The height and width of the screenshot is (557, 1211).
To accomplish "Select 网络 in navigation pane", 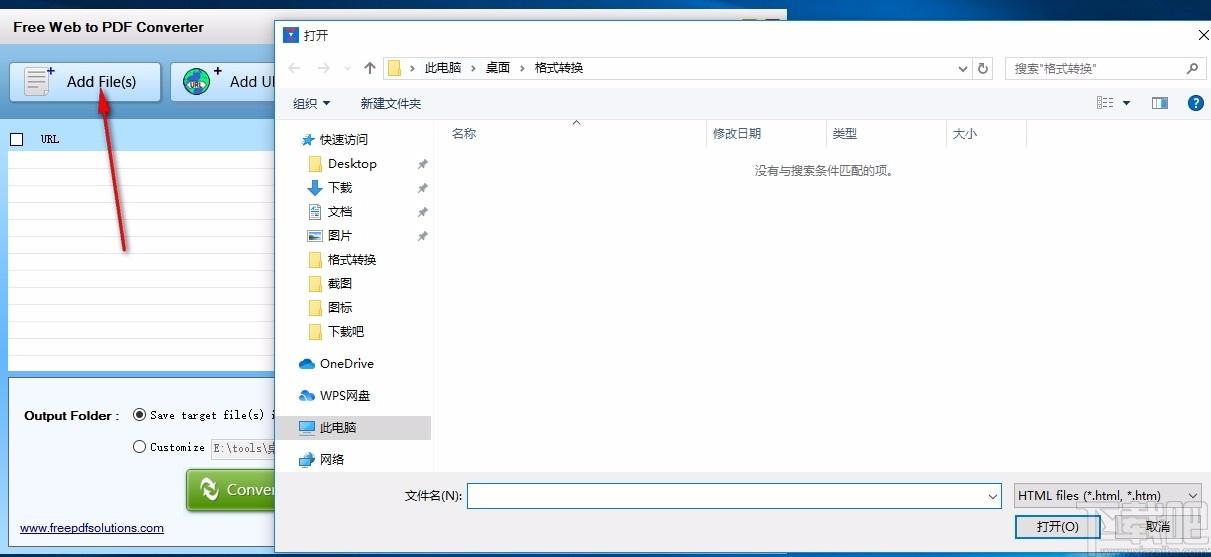I will (332, 460).
